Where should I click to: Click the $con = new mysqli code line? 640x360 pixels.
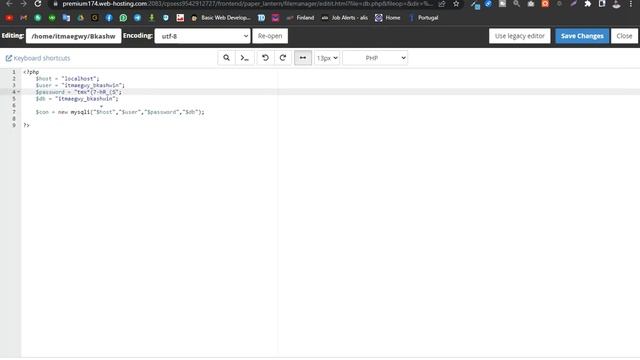120,112
